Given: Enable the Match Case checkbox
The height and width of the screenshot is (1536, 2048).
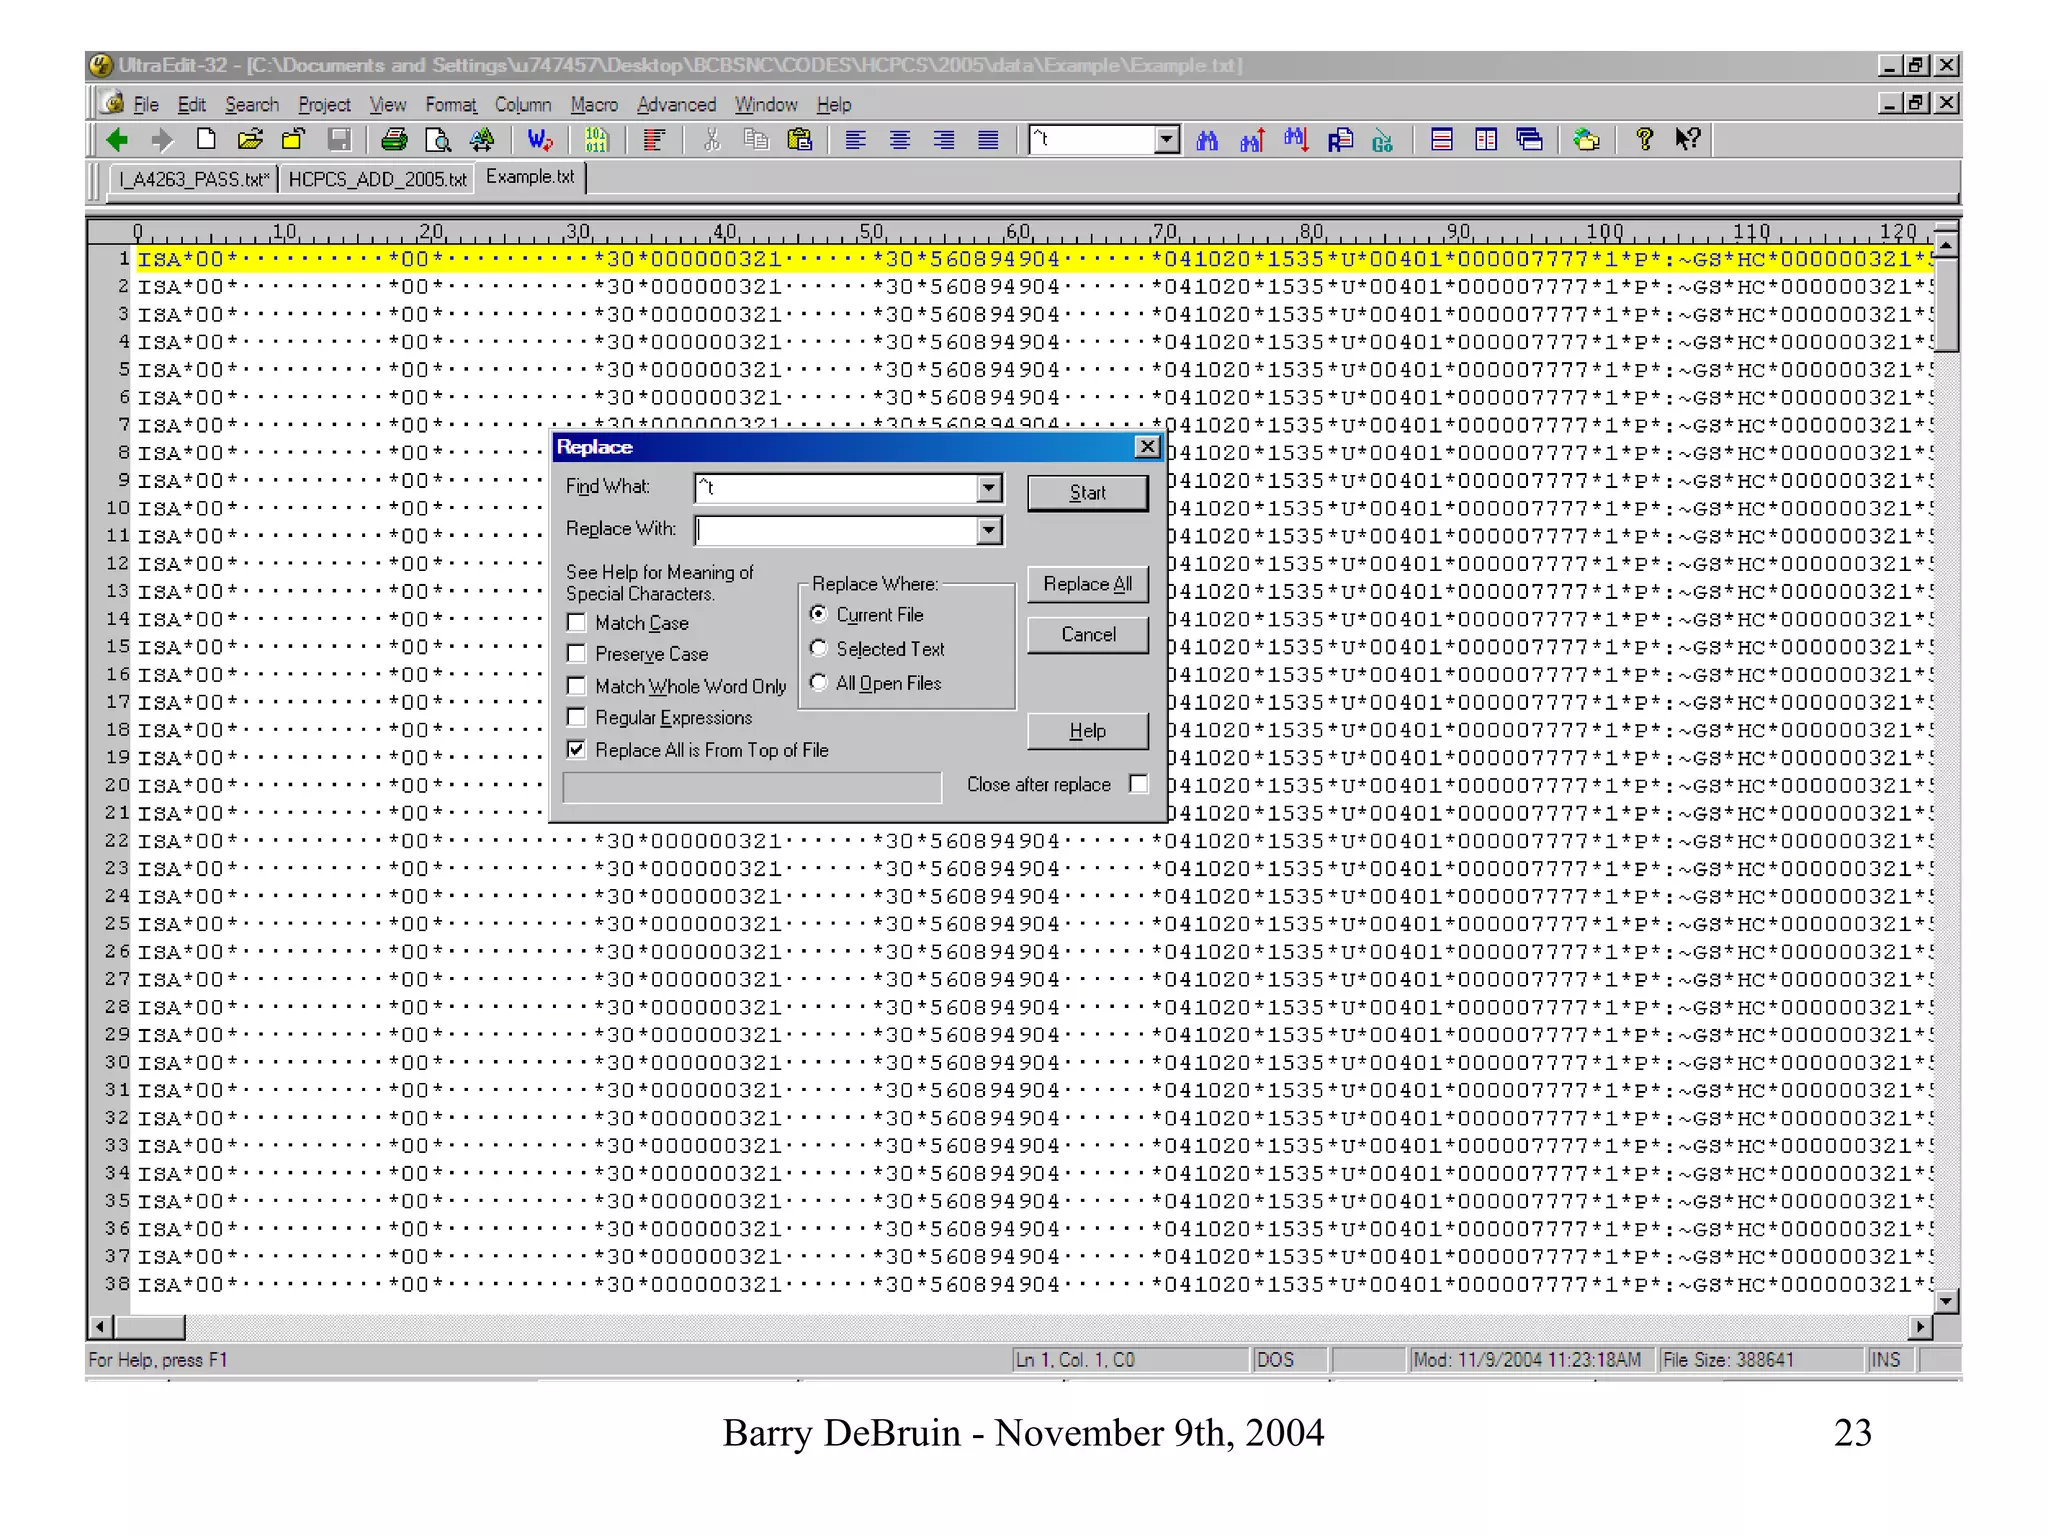Looking at the screenshot, I should (x=577, y=623).
